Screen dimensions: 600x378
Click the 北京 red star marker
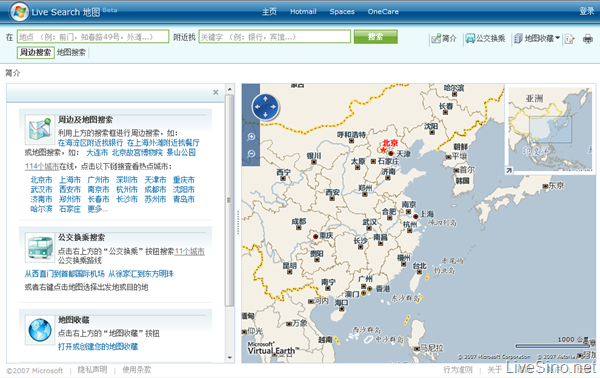(x=383, y=149)
